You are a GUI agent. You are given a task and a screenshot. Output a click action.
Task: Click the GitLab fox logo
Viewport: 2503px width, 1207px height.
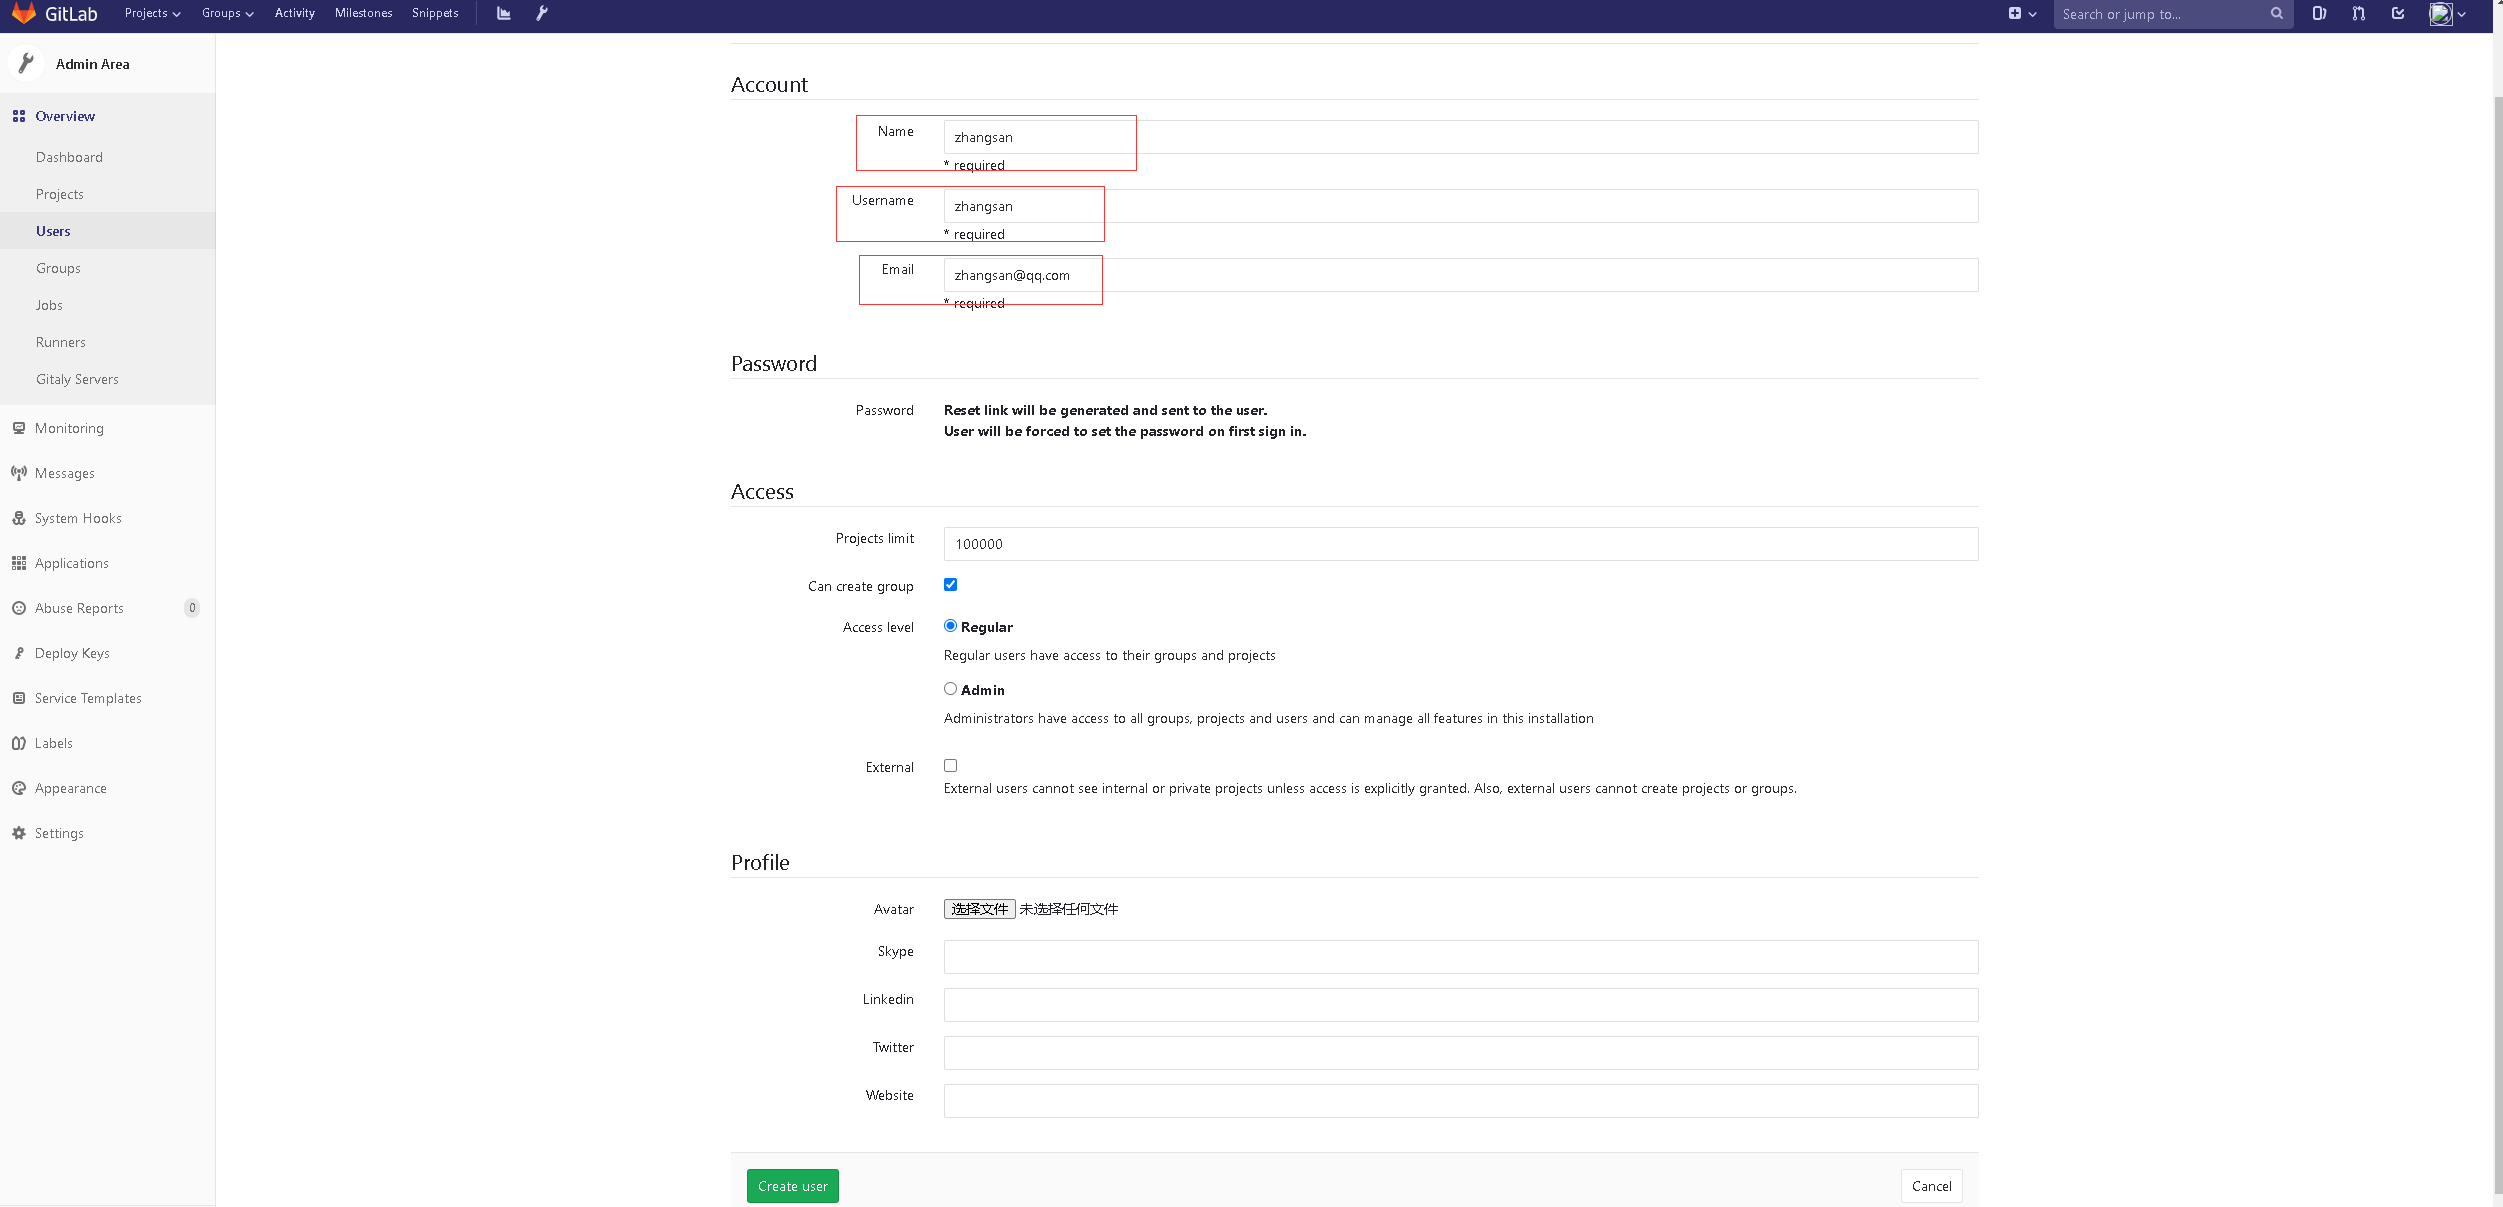click(24, 13)
